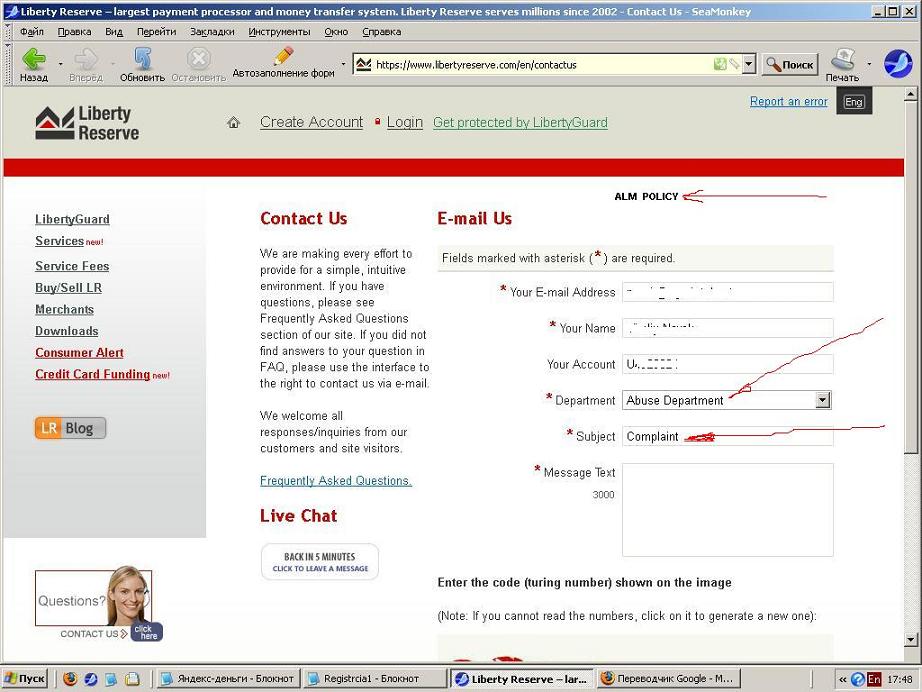
Task: Launch Firefox from the quick launch bar
Action: click(70, 679)
